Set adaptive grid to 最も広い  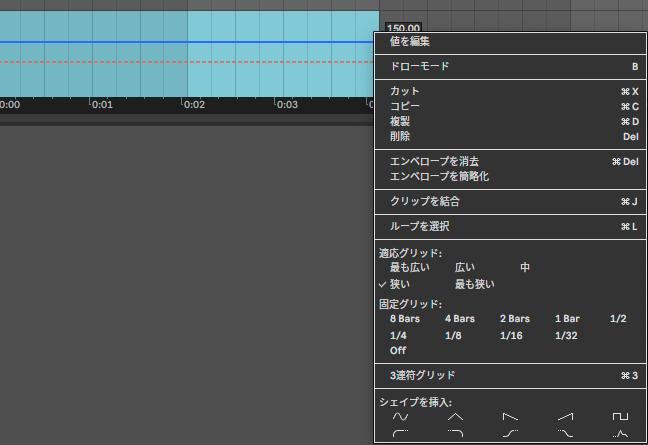[x=410, y=268]
